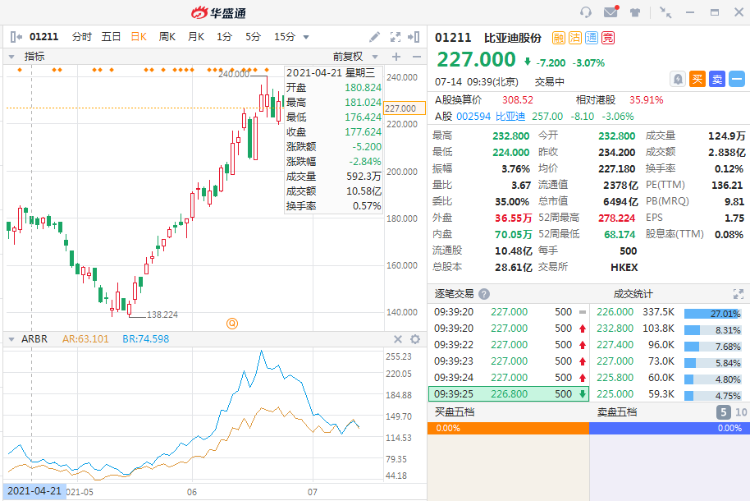Click the drawing pencil tool icon
Viewport: 750px width, 501px height.
coord(374,37)
